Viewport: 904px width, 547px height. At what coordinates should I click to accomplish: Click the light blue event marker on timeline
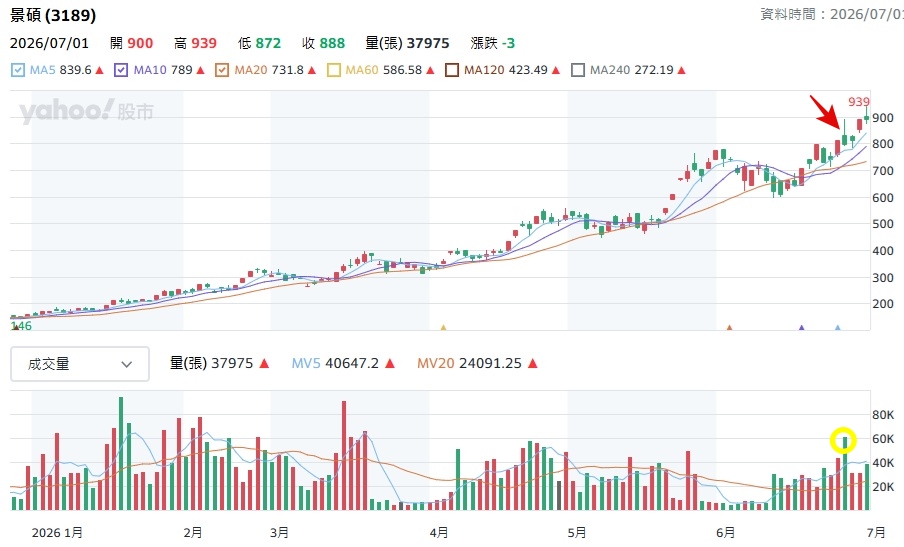pyautogui.click(x=838, y=327)
